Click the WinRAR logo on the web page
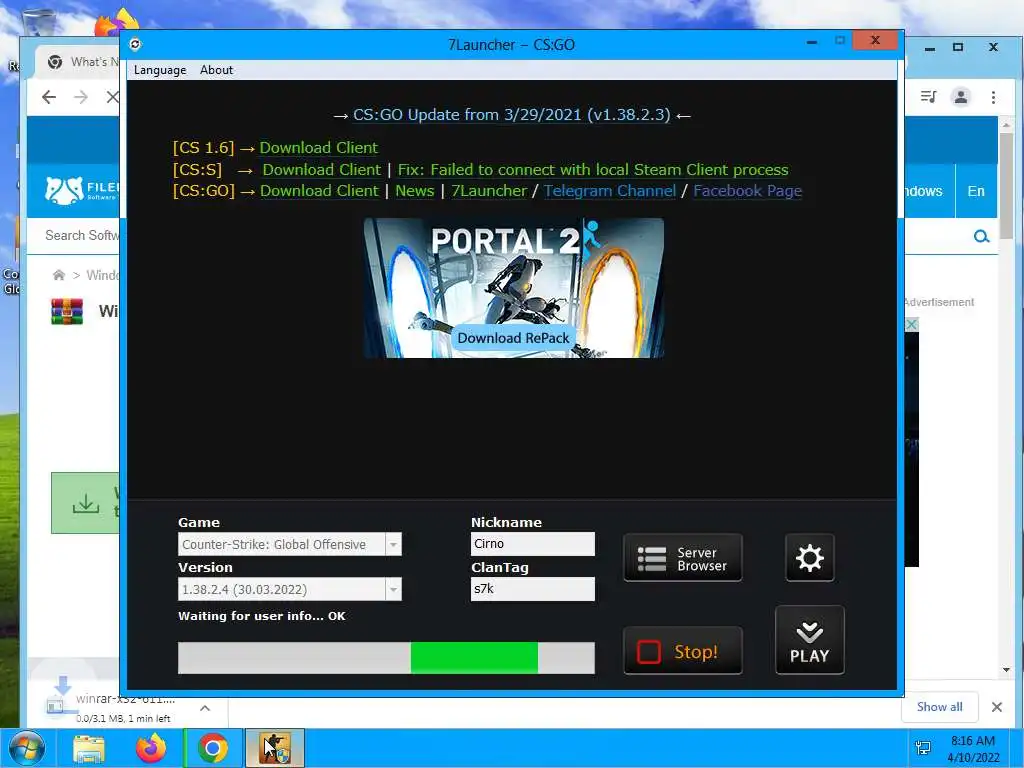 pyautogui.click(x=67, y=312)
